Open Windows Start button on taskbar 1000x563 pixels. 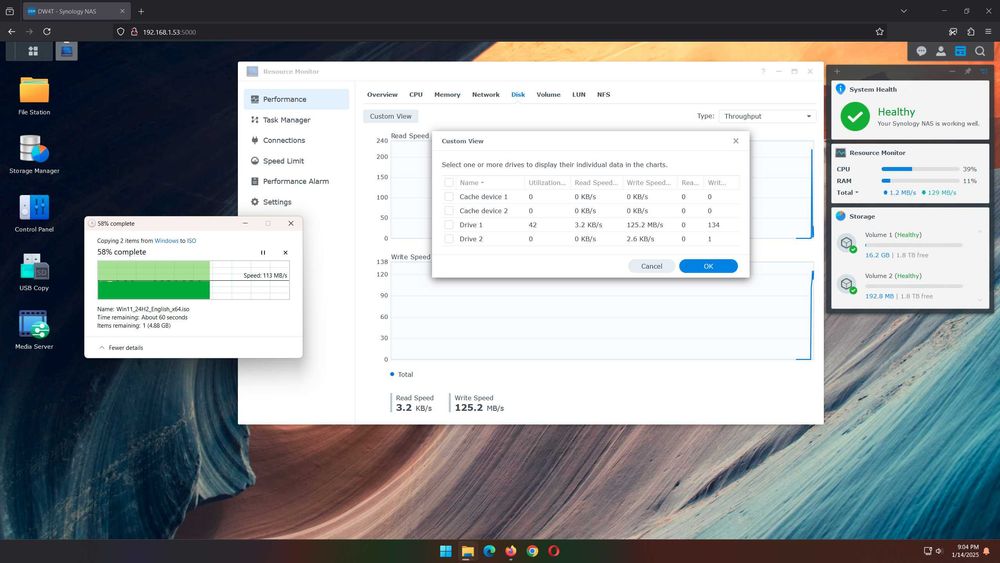pyautogui.click(x=446, y=551)
